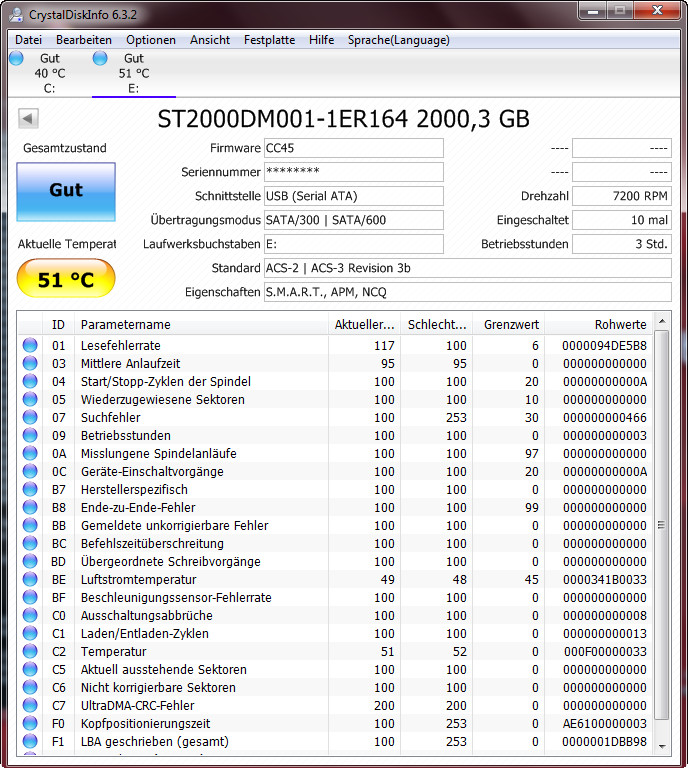Open the Bearbeiten menu
The image size is (688, 768).
(x=84, y=40)
